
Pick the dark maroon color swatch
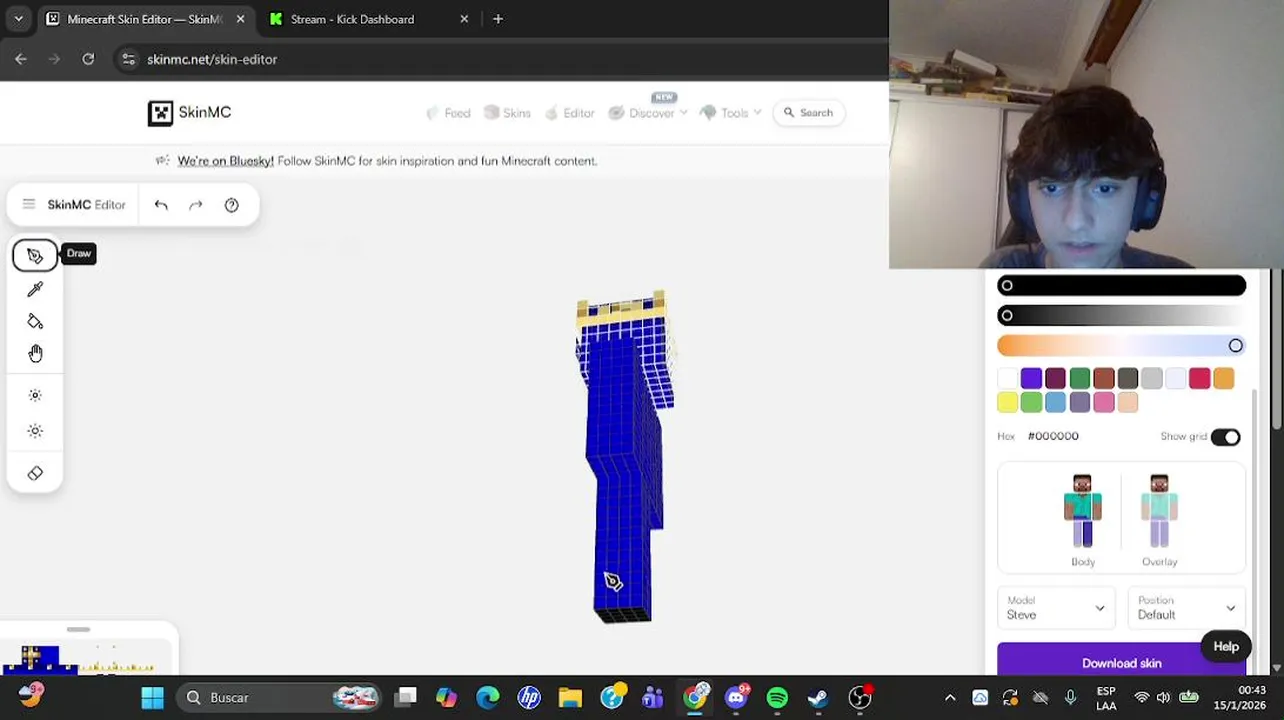tap(1055, 378)
